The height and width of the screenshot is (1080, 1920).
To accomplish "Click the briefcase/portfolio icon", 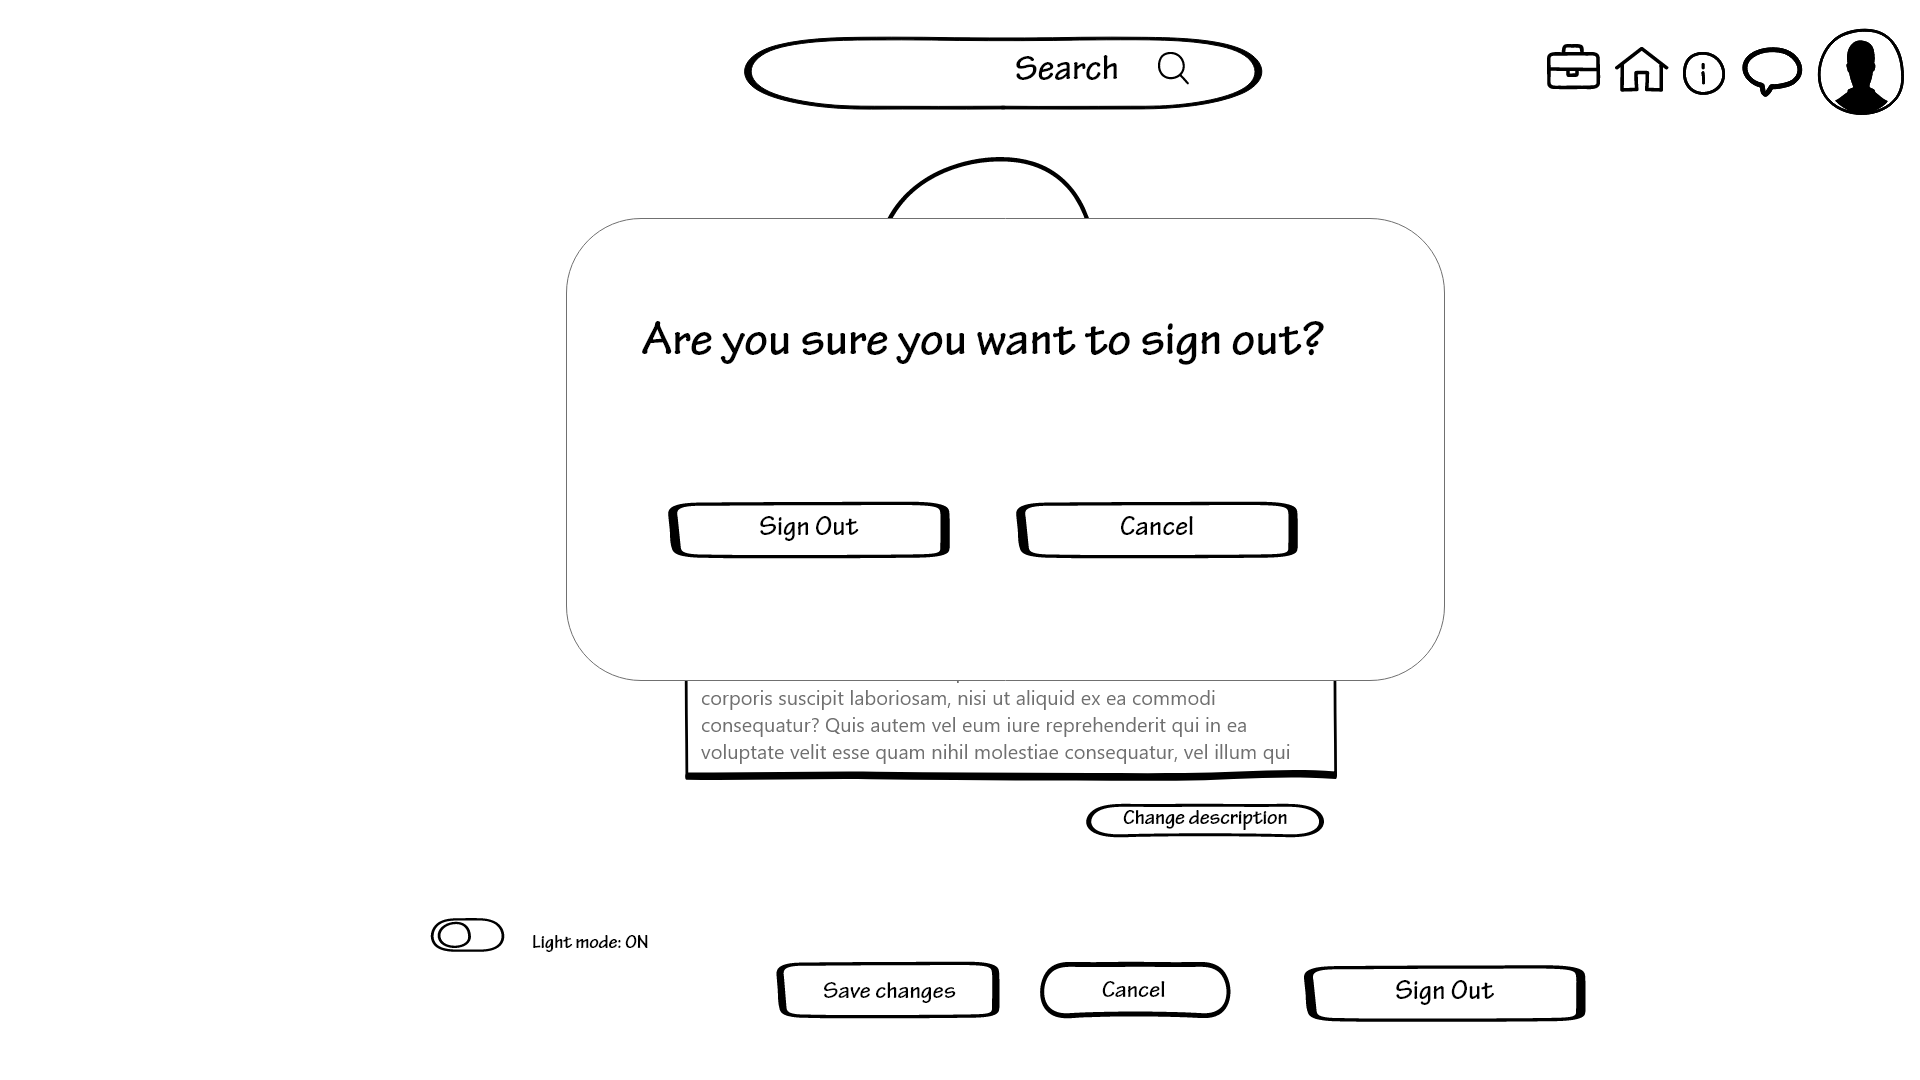I will pos(1572,71).
